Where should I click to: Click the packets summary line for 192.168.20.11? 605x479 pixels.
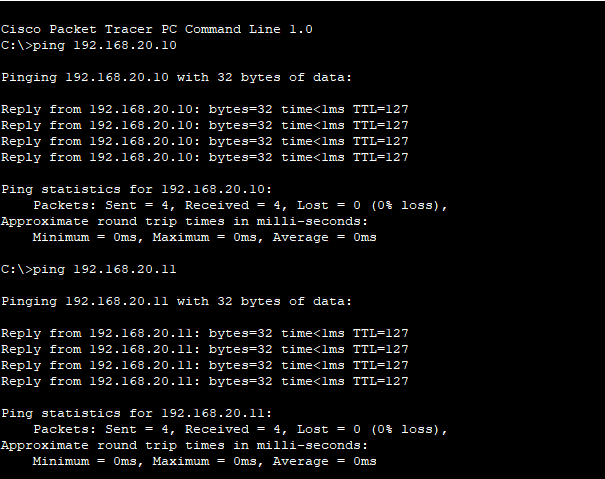pyautogui.click(x=240, y=429)
